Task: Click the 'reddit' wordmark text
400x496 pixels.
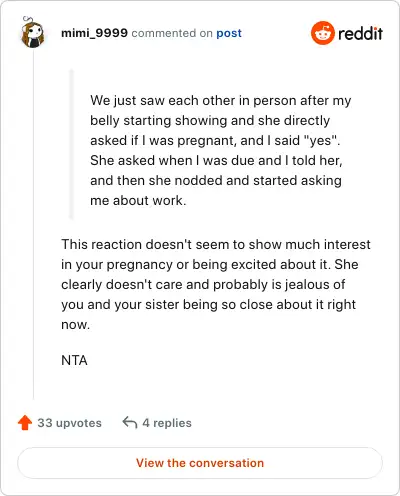Action: [x=360, y=34]
